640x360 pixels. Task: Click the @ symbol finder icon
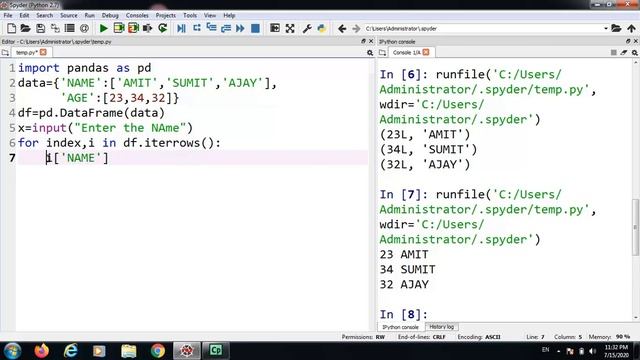click(84, 28)
